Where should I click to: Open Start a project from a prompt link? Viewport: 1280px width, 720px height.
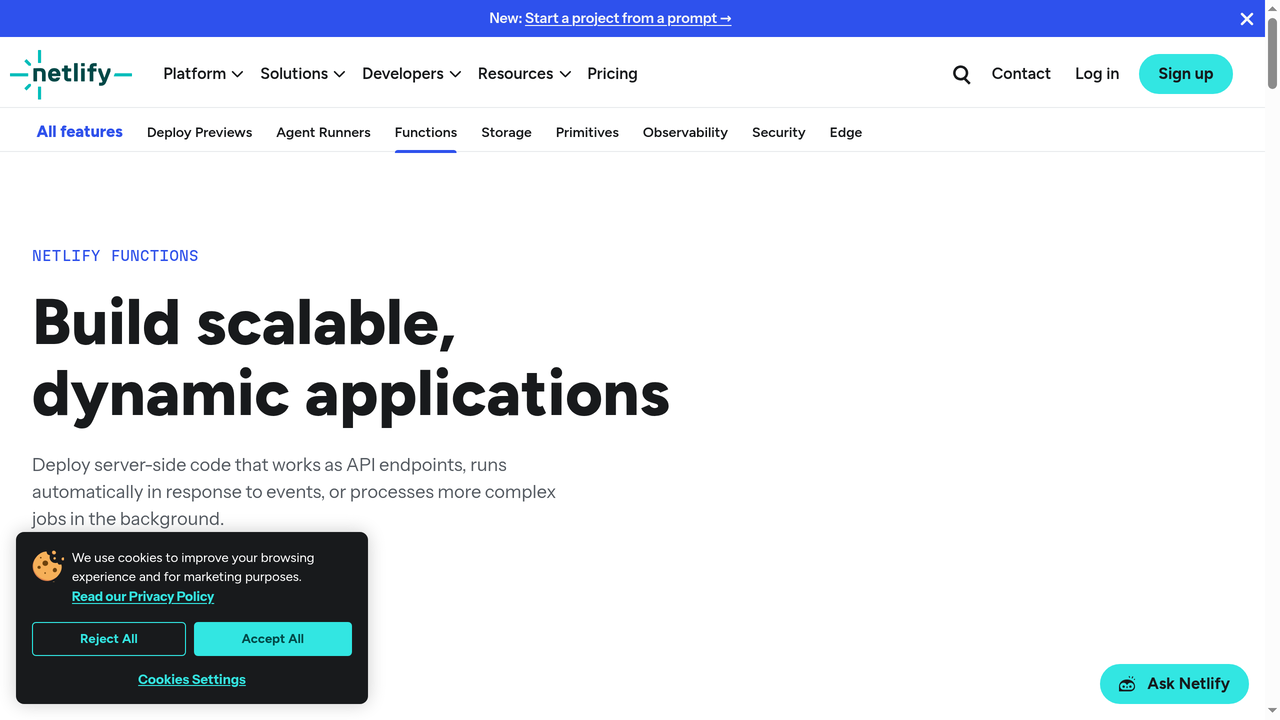(628, 18)
